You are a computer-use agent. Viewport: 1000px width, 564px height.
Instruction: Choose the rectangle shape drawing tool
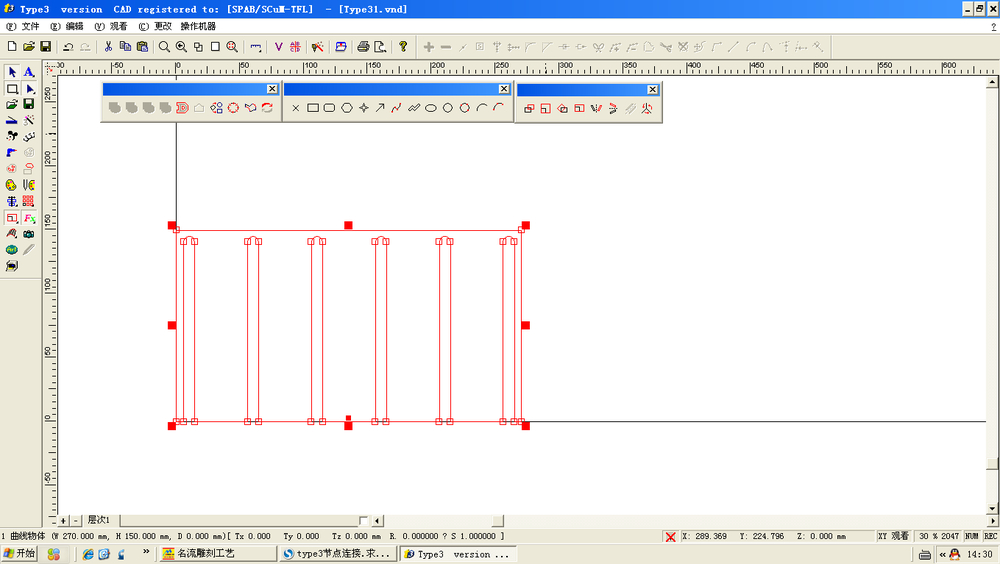pos(313,108)
